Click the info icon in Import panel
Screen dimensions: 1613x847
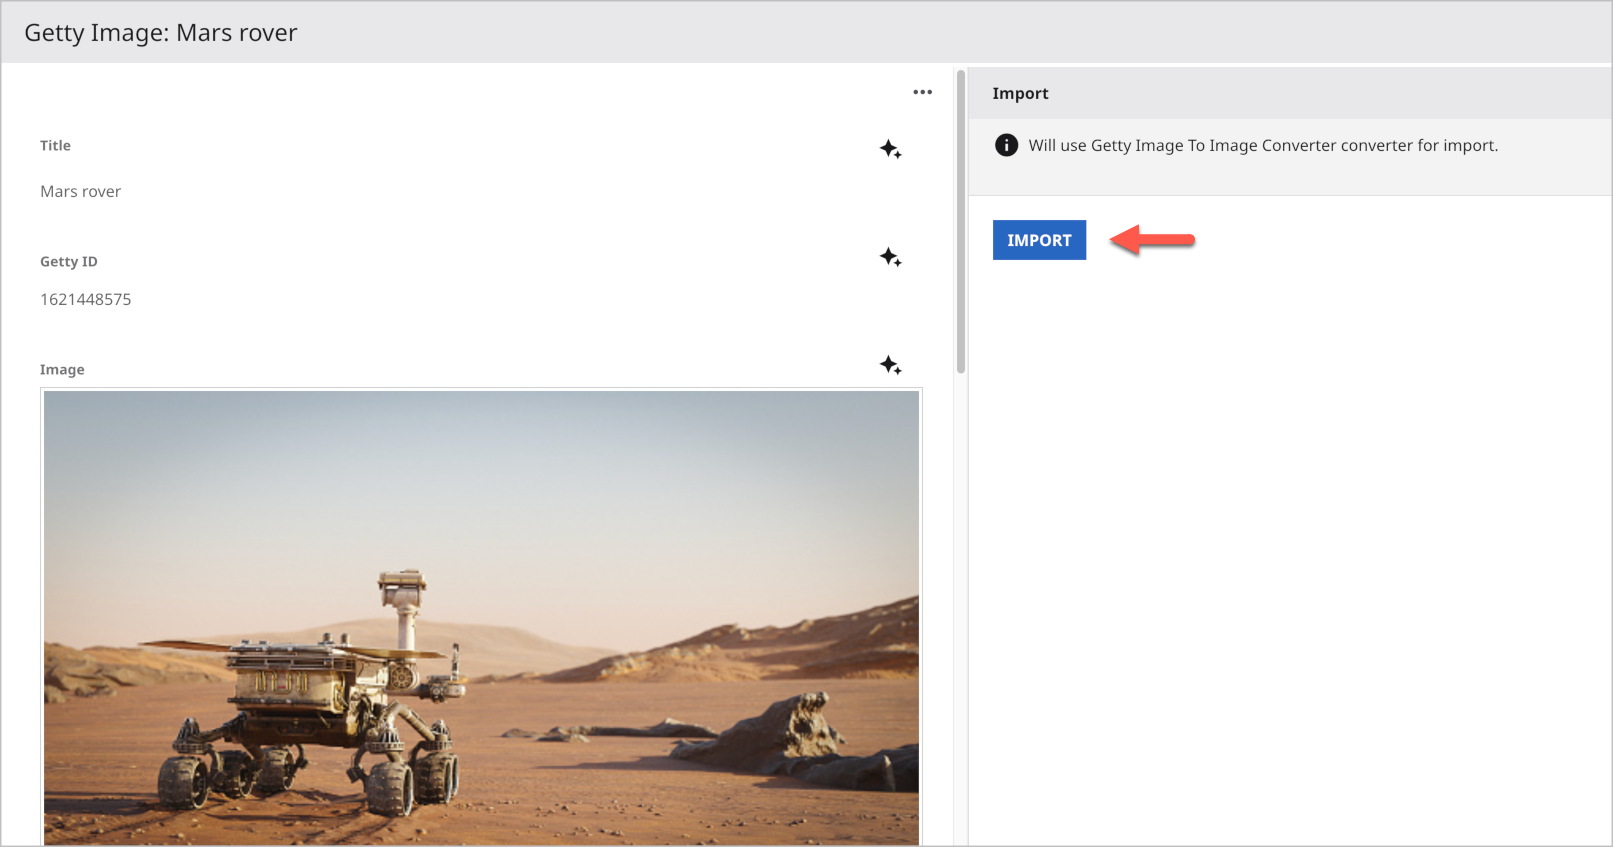pyautogui.click(x=1006, y=145)
